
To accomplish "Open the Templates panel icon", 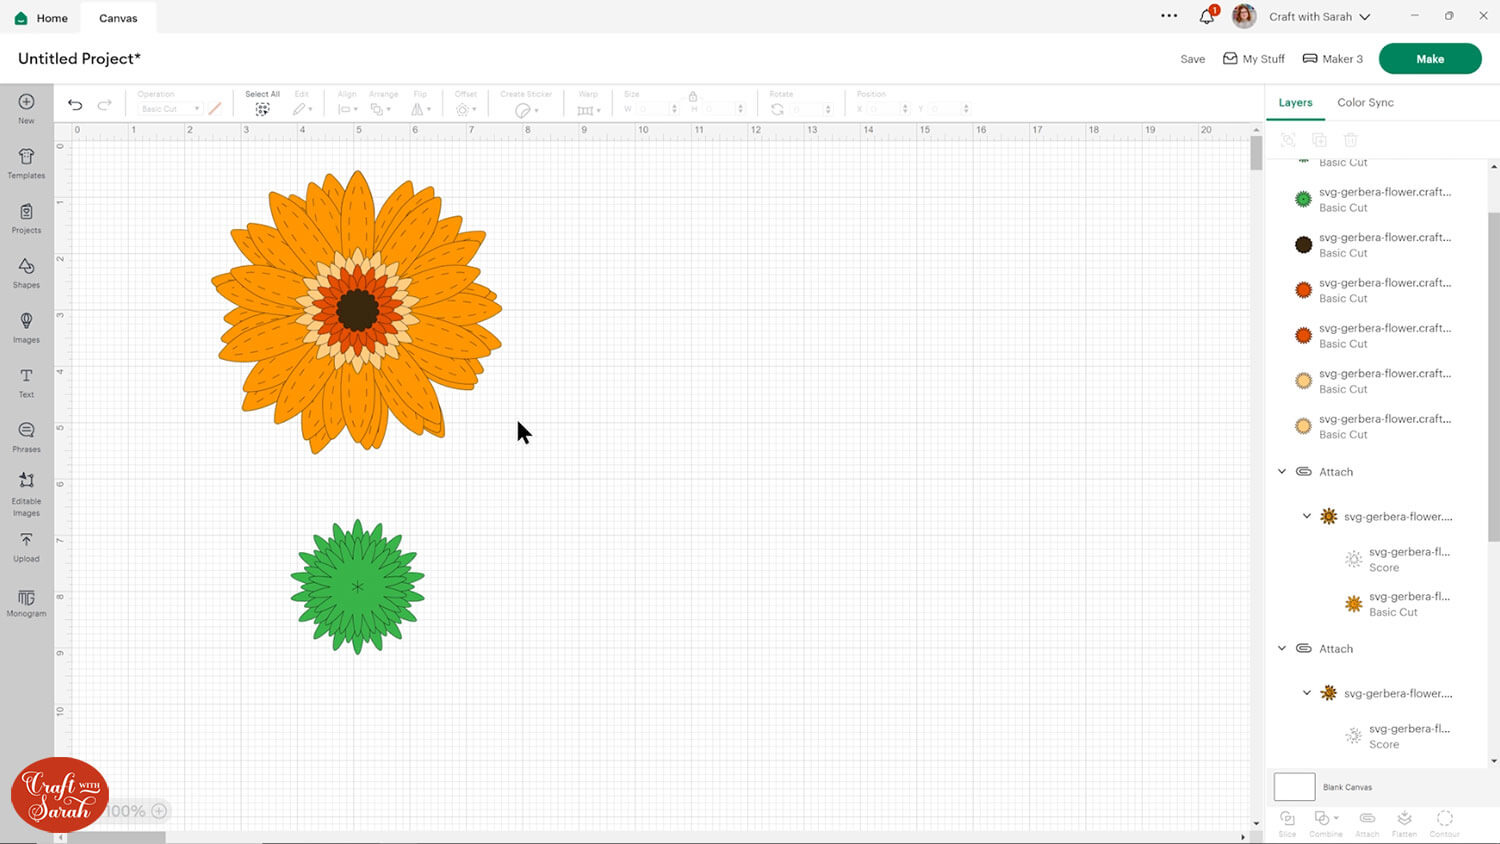I will pyautogui.click(x=26, y=162).
